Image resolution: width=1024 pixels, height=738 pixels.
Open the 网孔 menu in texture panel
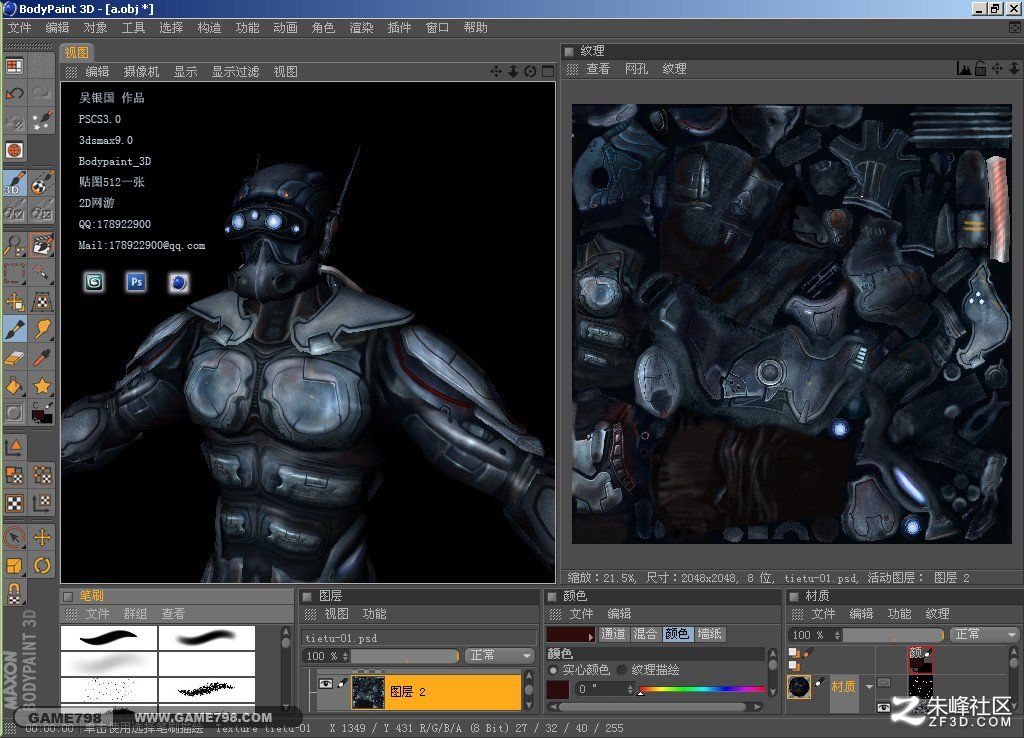[x=636, y=69]
